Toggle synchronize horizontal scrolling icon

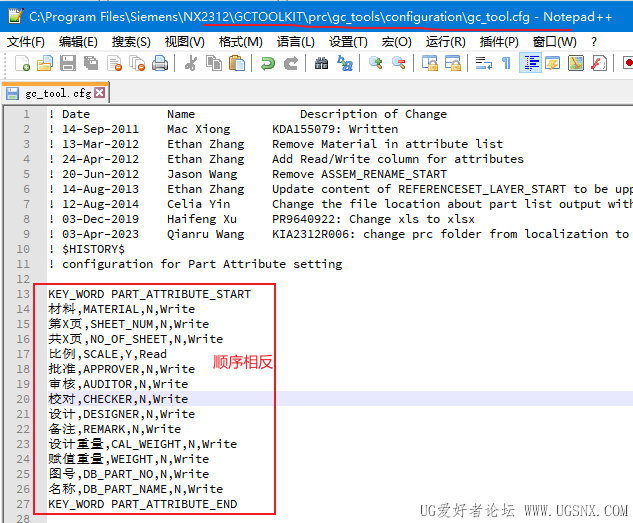coord(453,63)
